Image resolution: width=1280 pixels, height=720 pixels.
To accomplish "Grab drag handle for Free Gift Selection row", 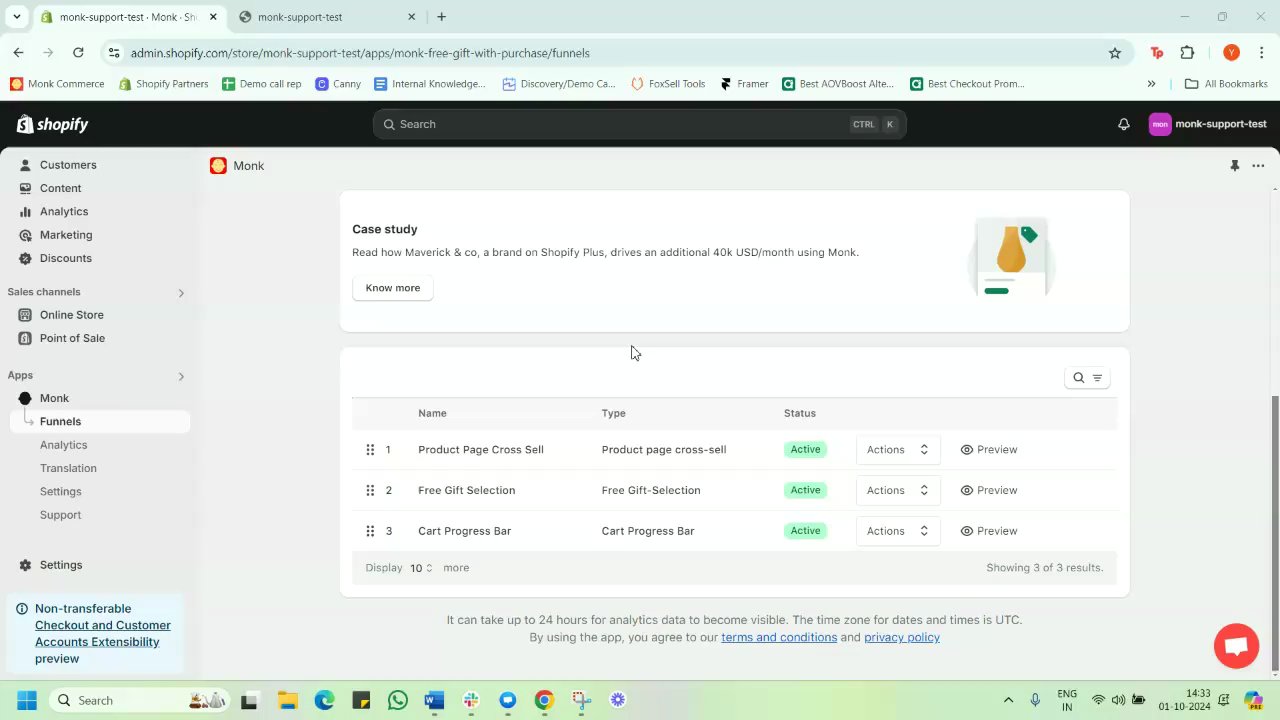I will click(x=370, y=490).
